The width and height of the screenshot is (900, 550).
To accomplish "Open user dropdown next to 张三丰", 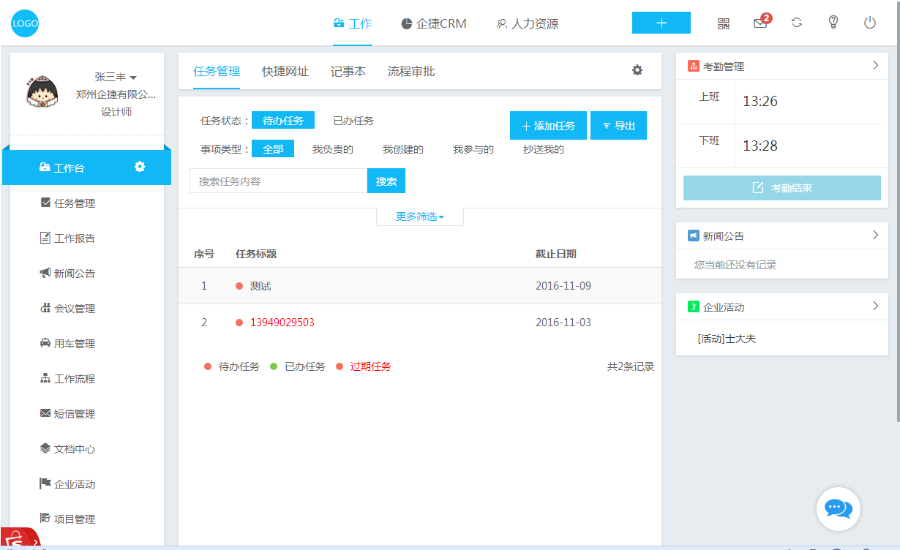I will click(133, 77).
